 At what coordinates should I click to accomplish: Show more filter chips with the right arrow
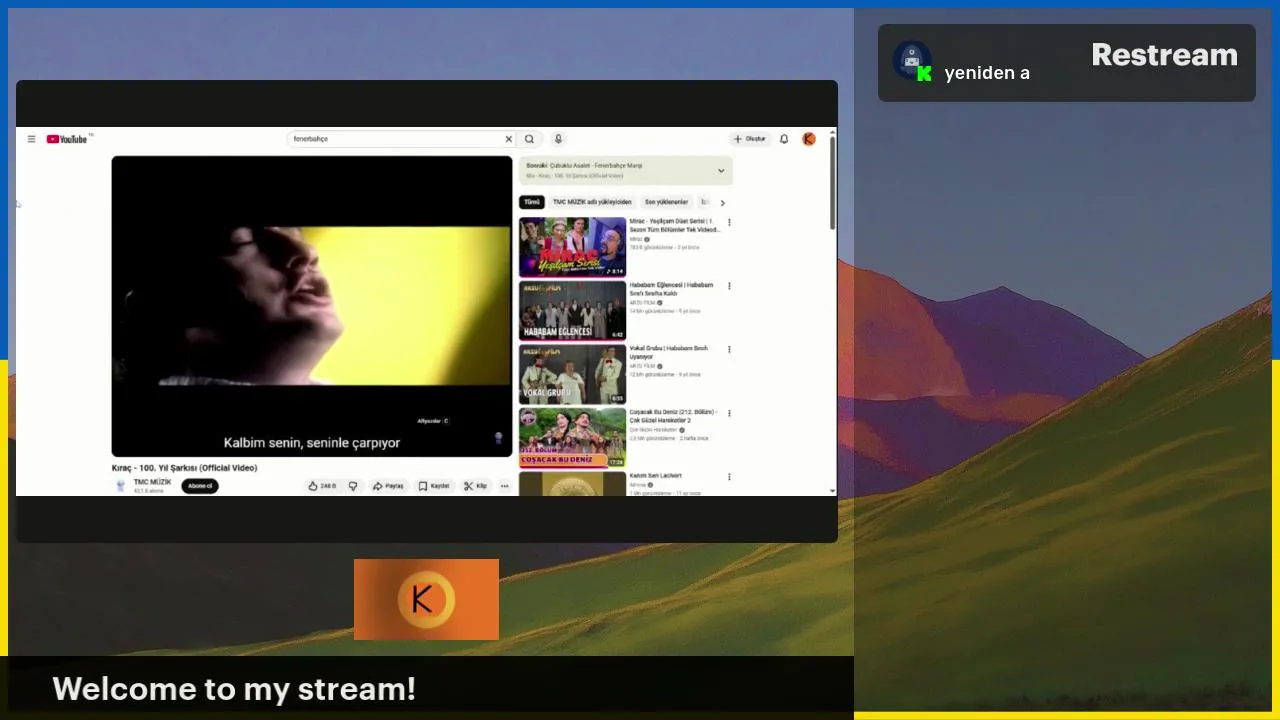coord(722,202)
